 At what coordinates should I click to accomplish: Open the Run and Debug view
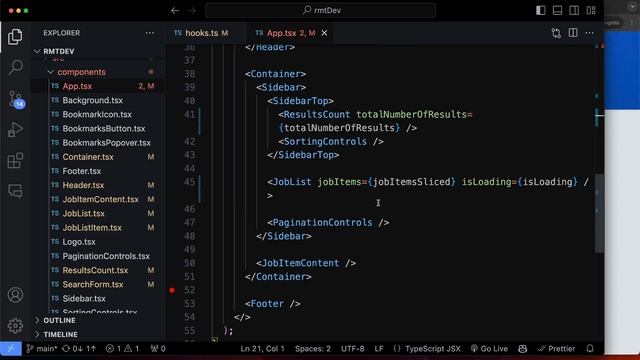coord(15,130)
